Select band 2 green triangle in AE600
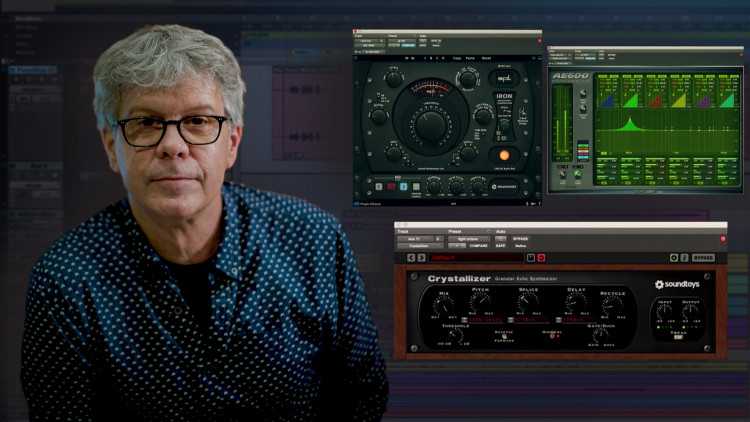The width and height of the screenshot is (750, 422). point(631,100)
